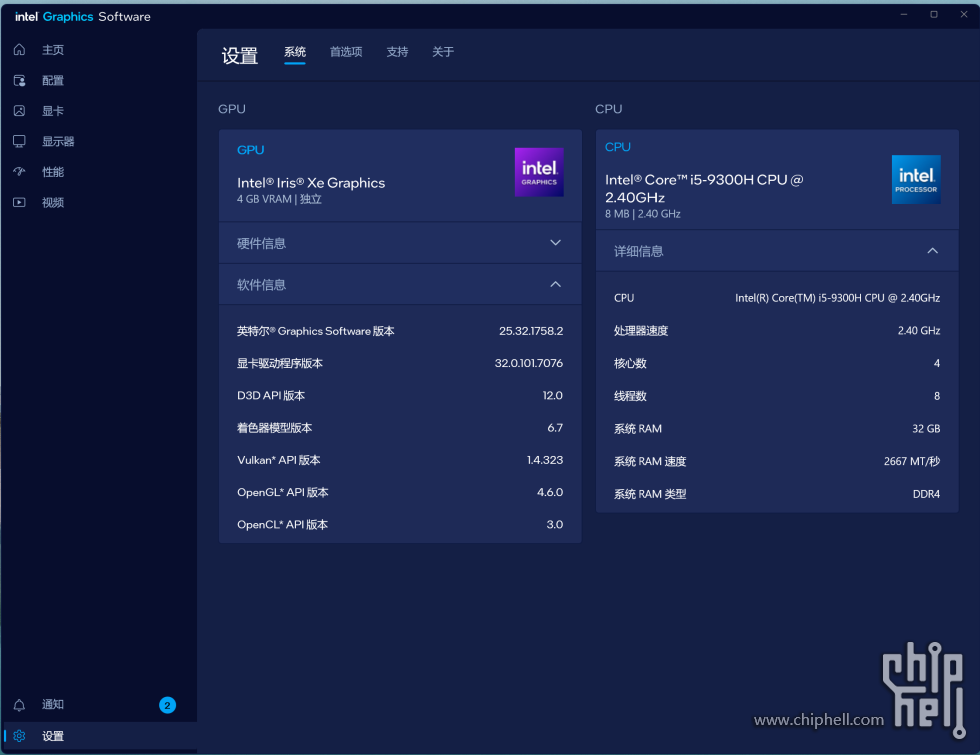
Task: Click the Intel Graphics Software title logo
Action: coord(83,16)
